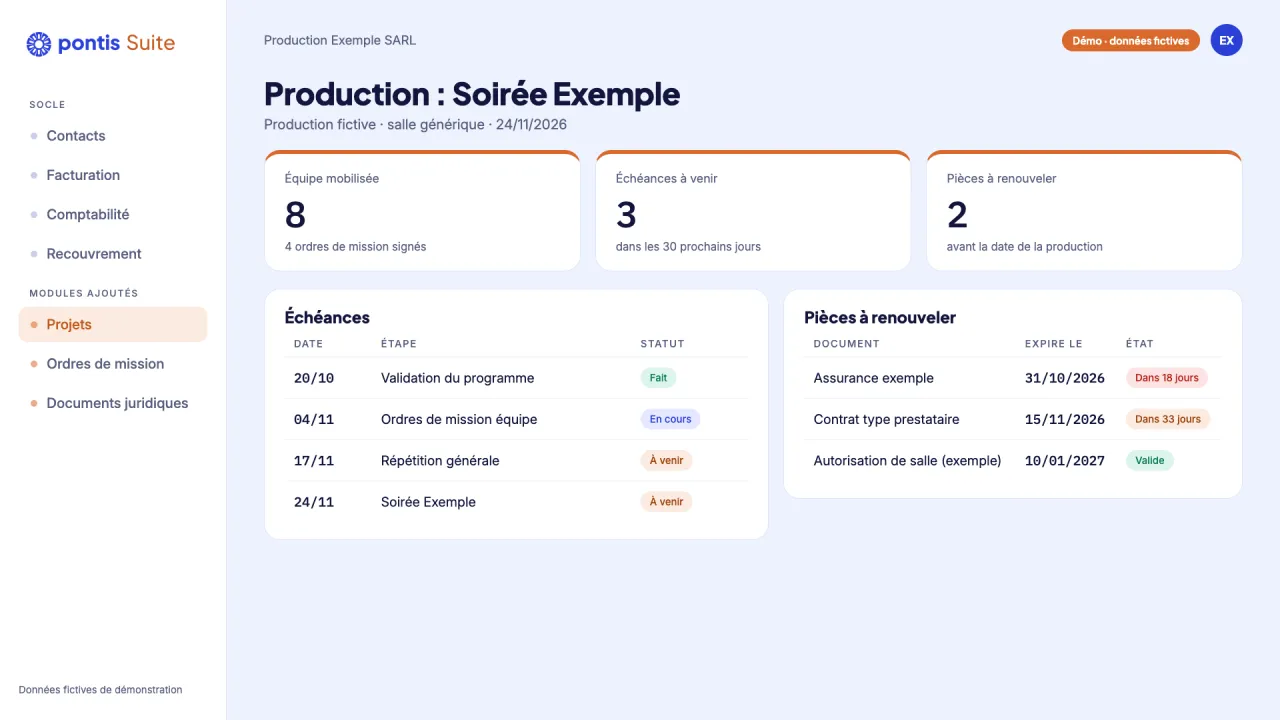The height and width of the screenshot is (720, 1280).
Task: Click the Fait status badge
Action: click(658, 378)
